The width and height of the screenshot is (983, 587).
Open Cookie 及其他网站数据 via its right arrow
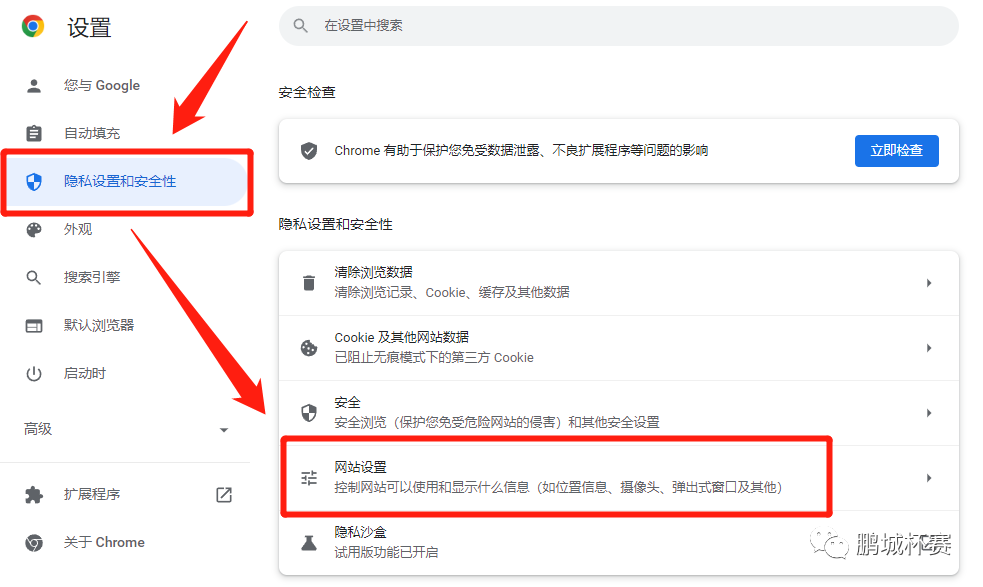929,348
